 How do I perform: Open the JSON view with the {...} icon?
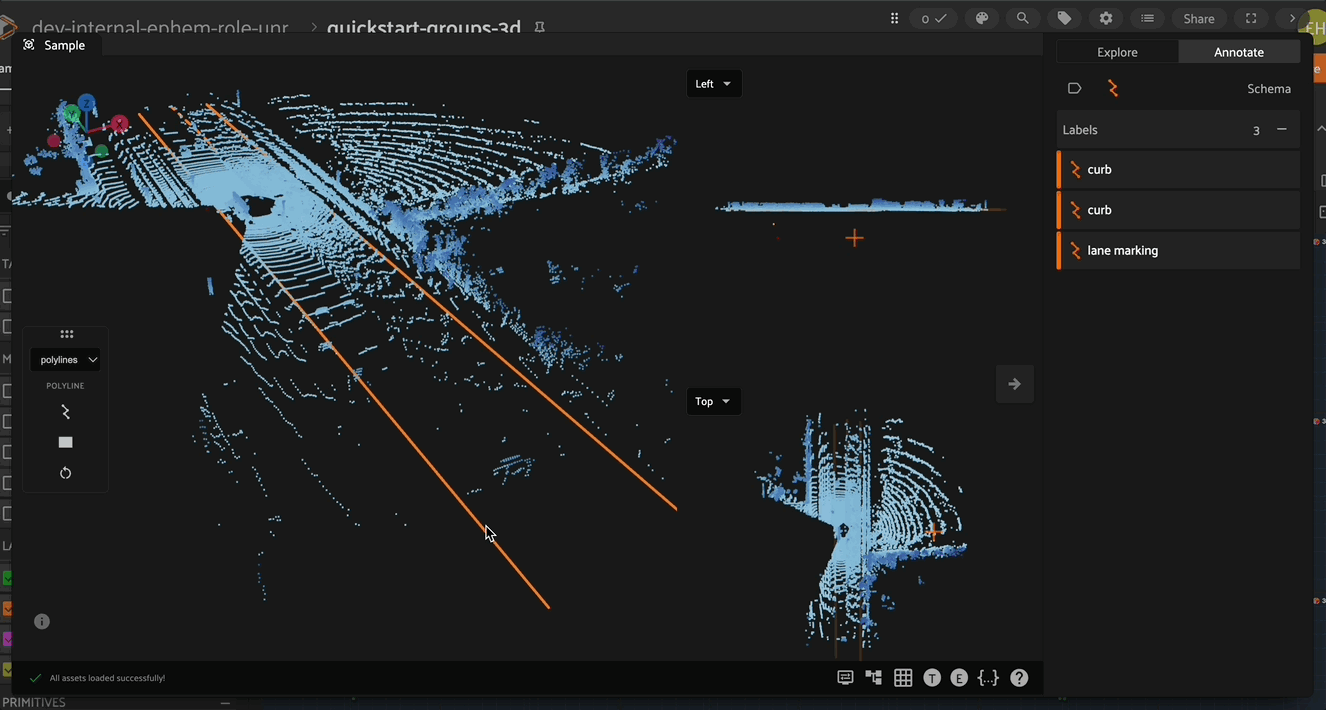coord(988,677)
